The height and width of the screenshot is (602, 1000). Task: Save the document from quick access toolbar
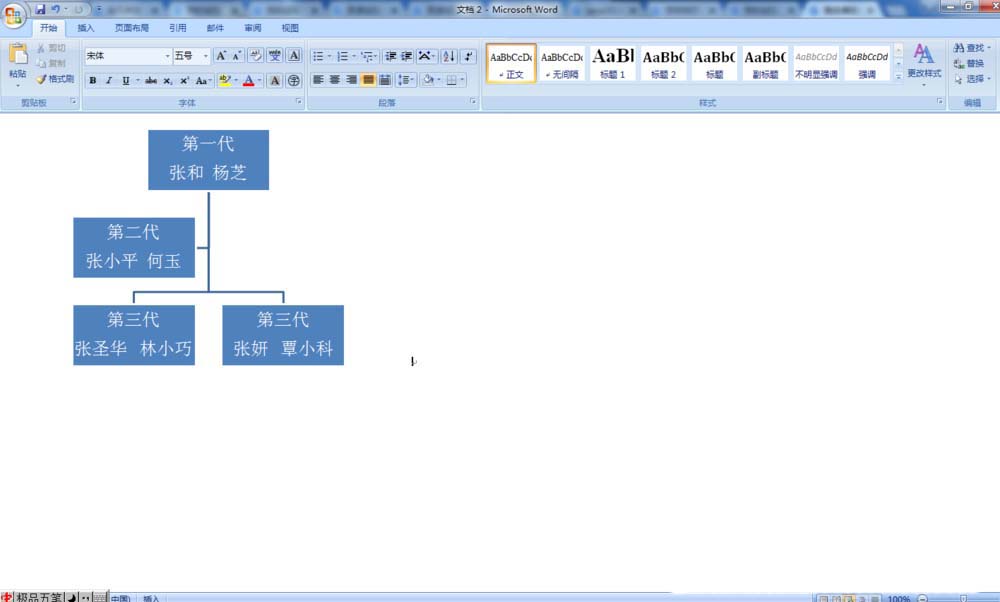[40, 9]
